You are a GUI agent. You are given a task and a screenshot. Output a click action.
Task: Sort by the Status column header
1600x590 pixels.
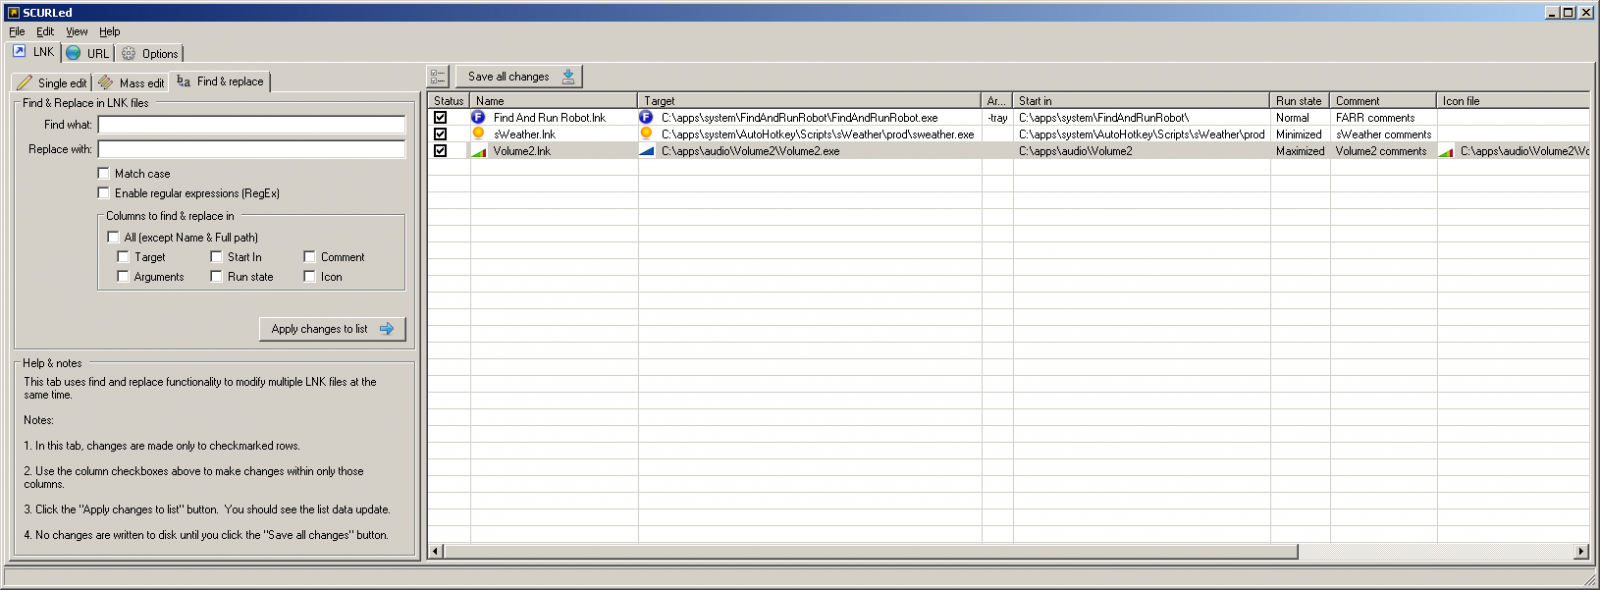point(449,101)
